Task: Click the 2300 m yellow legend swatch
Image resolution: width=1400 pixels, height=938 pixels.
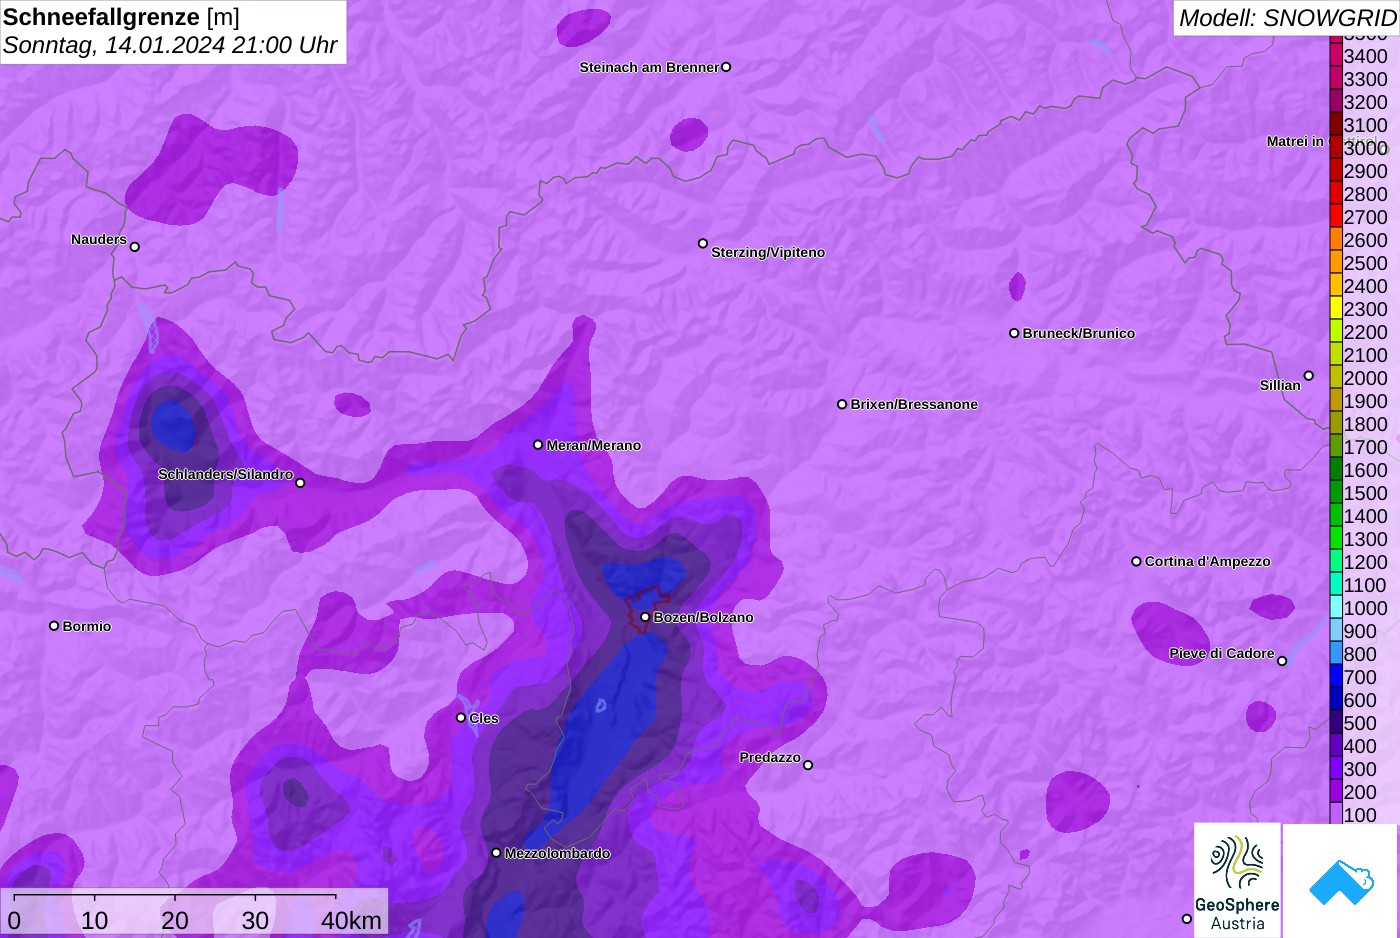Action: pos(1336,308)
